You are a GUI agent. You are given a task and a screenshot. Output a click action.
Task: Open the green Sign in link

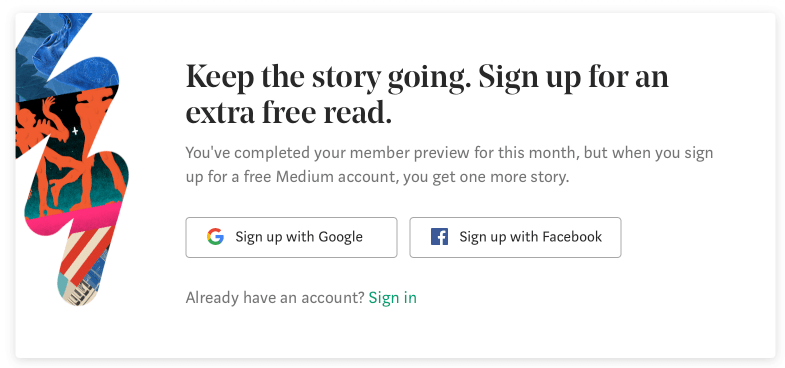click(392, 298)
